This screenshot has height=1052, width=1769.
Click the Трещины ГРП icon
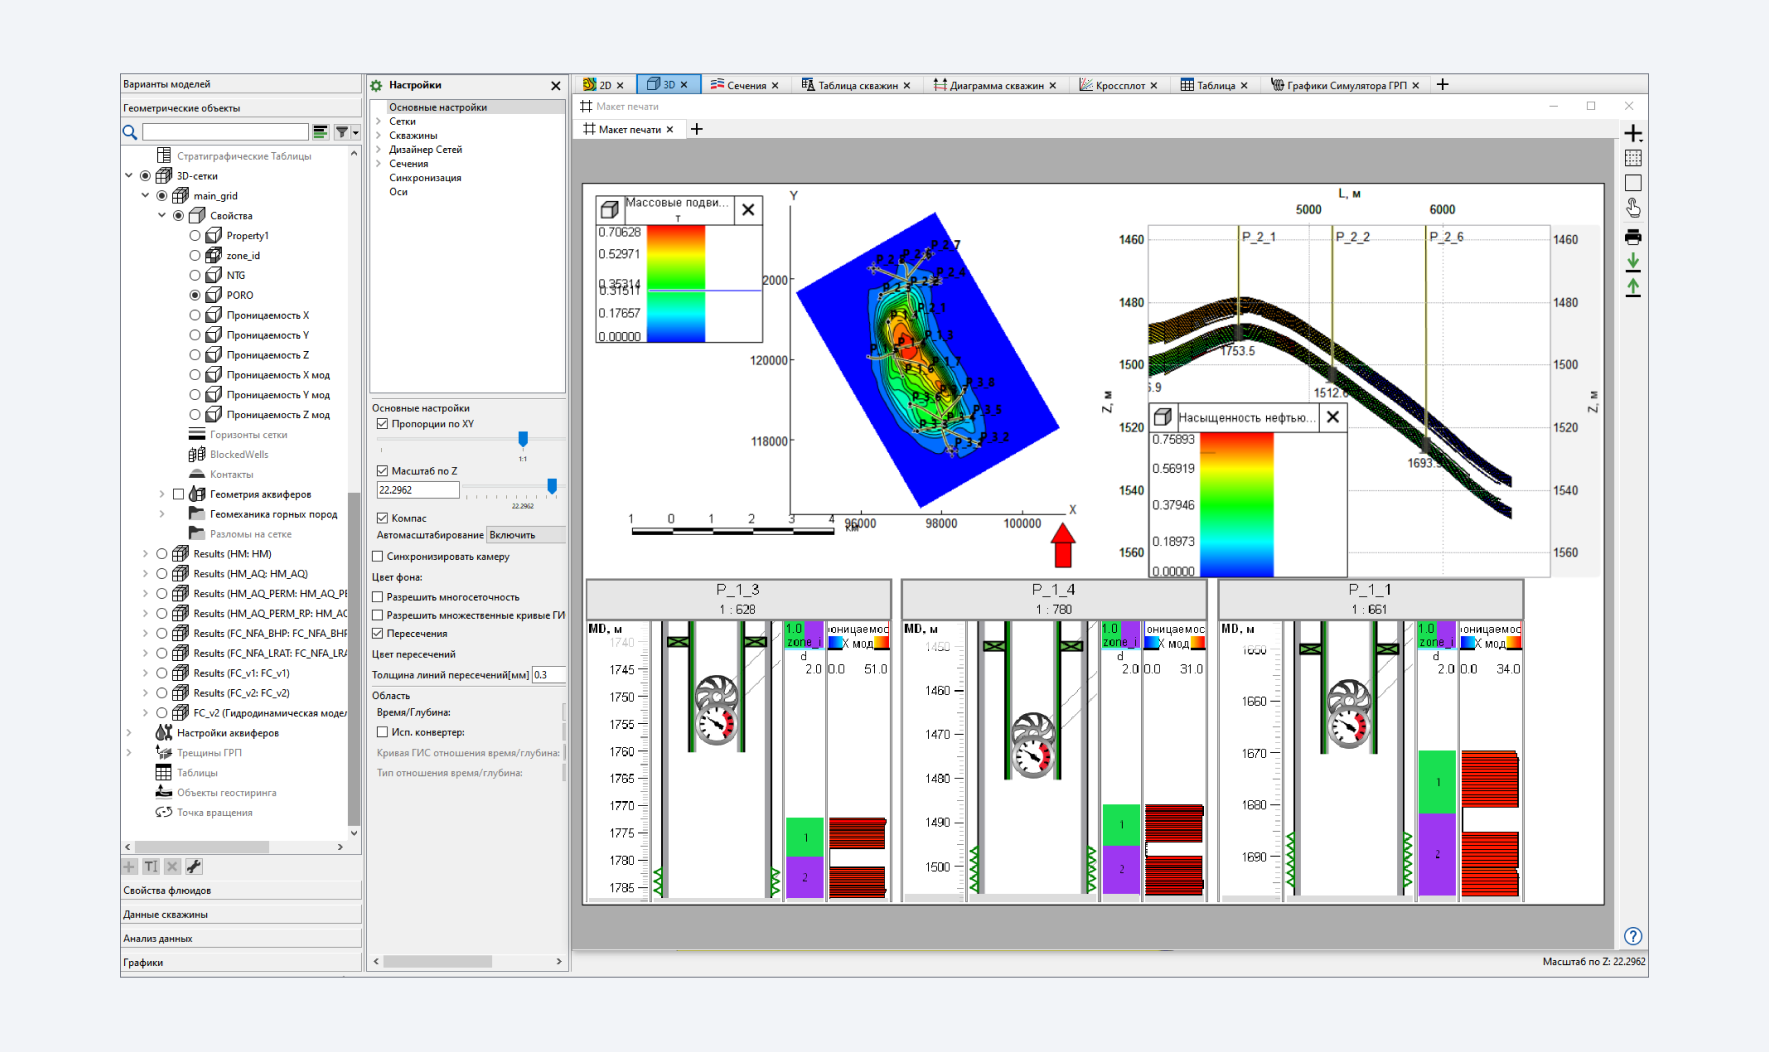(164, 753)
